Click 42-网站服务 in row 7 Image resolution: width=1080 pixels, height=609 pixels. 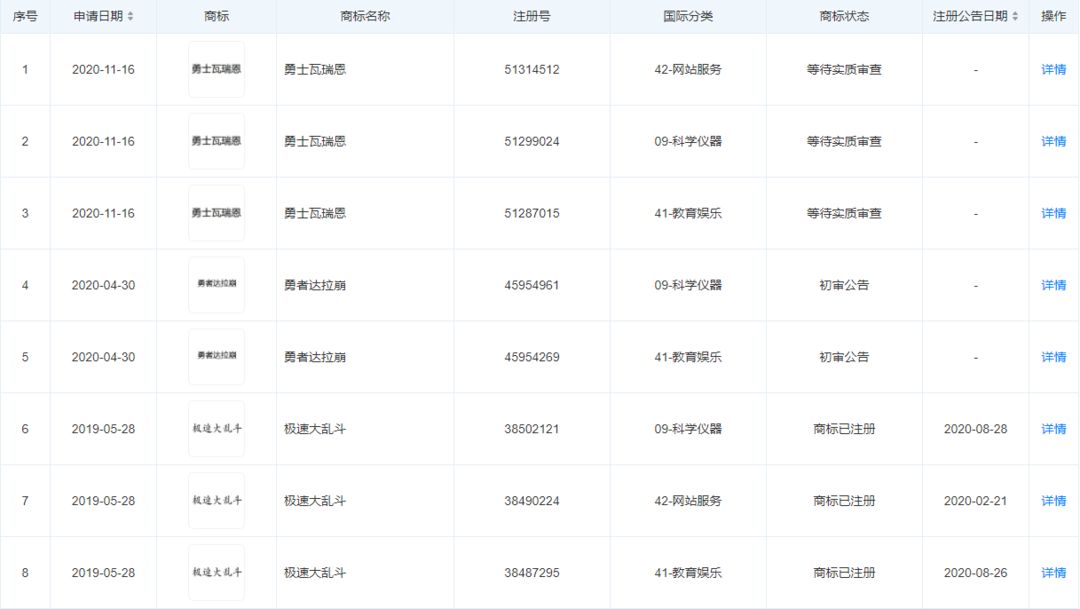point(688,501)
